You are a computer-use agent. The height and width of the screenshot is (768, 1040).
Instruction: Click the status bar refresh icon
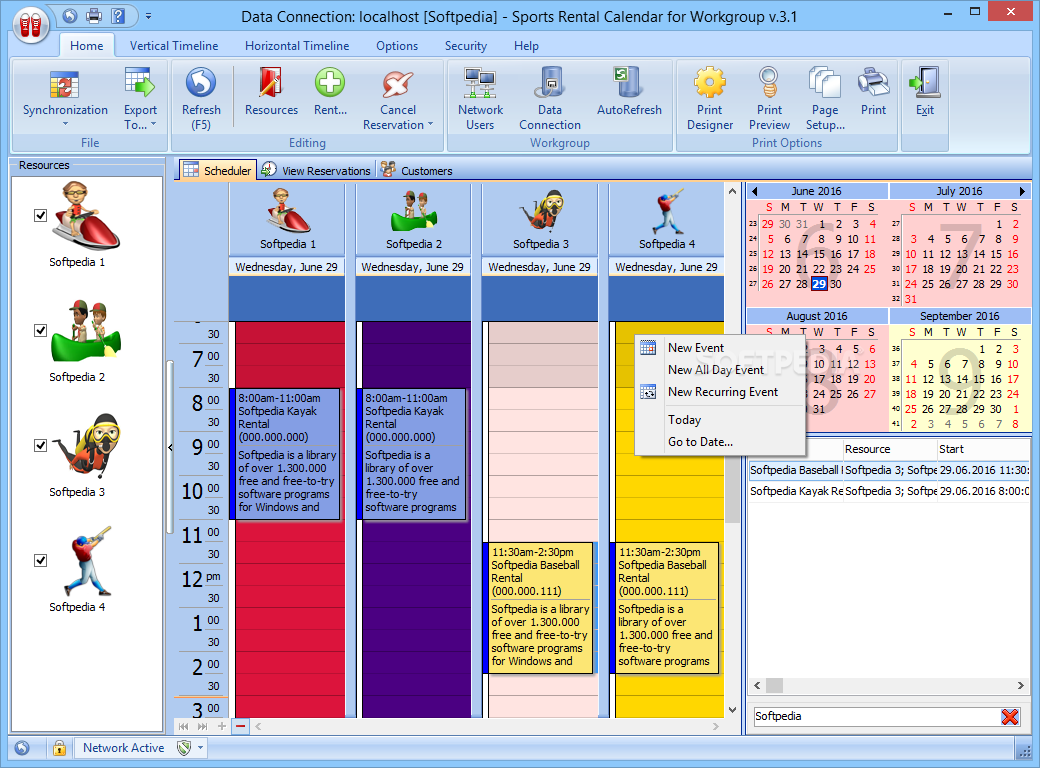pos(23,748)
